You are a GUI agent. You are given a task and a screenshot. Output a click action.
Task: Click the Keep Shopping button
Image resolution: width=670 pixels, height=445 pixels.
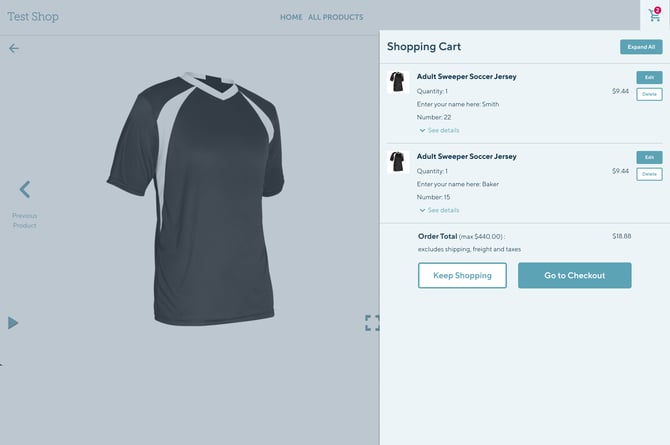pos(462,275)
